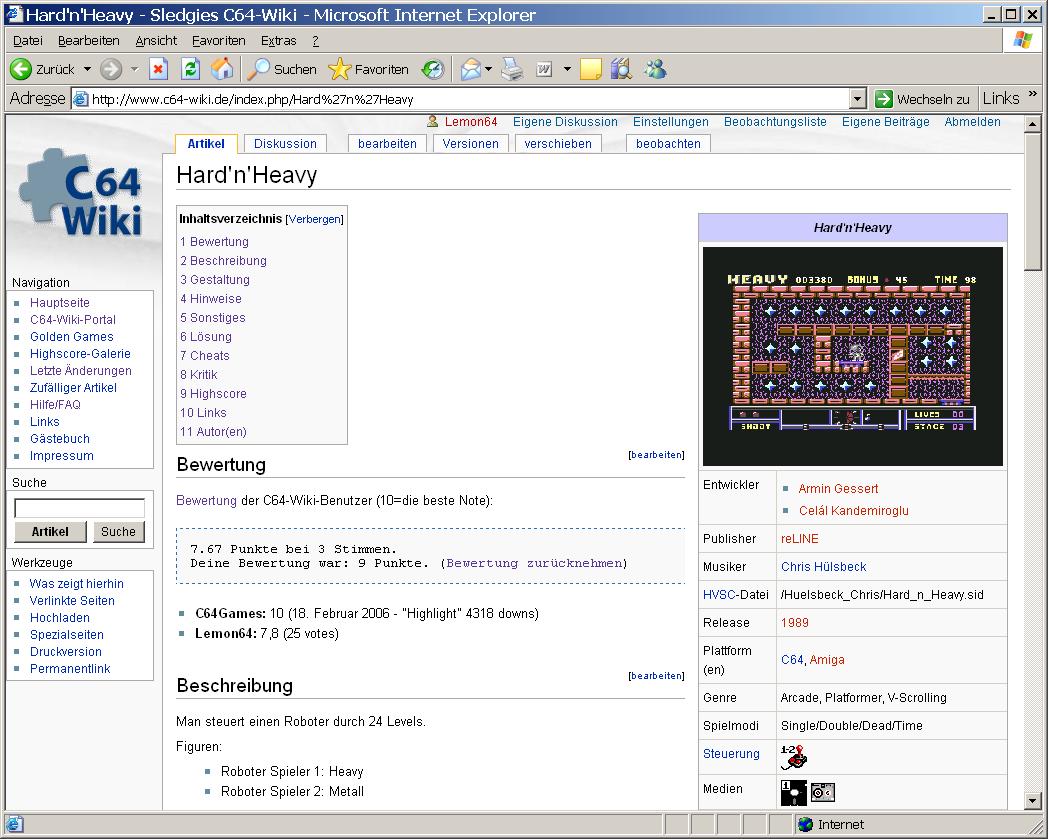Viewport: 1048px width, 839px height.
Task: Expand the Mail icon dropdown arrow
Action: tap(489, 69)
